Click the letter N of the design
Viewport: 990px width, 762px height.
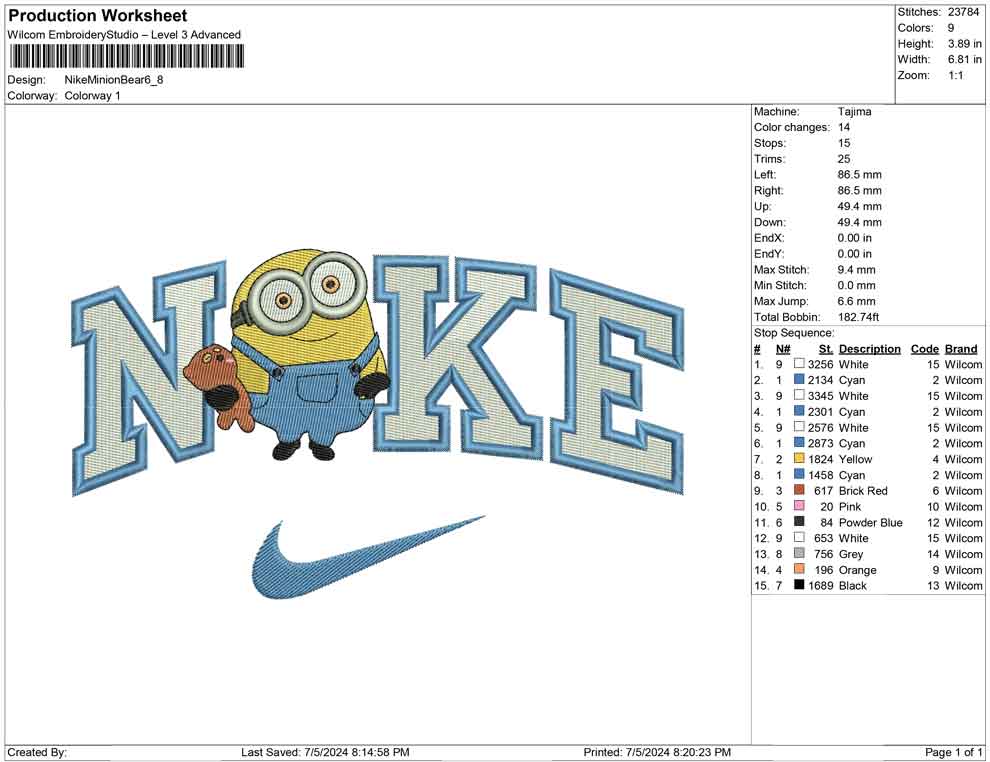pyautogui.click(x=148, y=378)
